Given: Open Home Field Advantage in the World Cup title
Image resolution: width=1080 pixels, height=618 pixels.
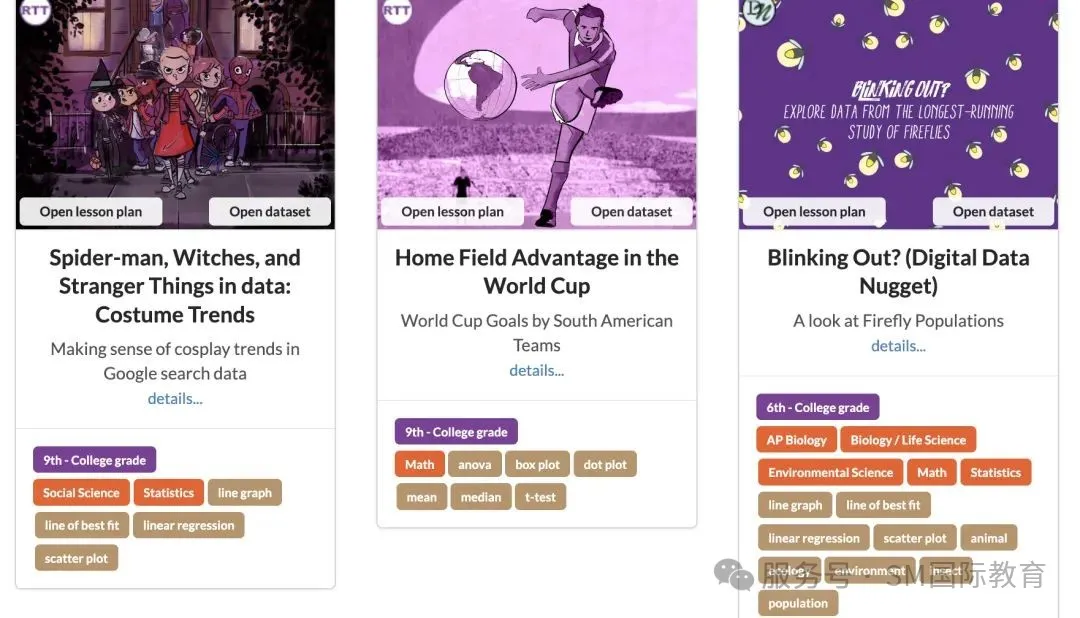Looking at the screenshot, I should click(536, 271).
